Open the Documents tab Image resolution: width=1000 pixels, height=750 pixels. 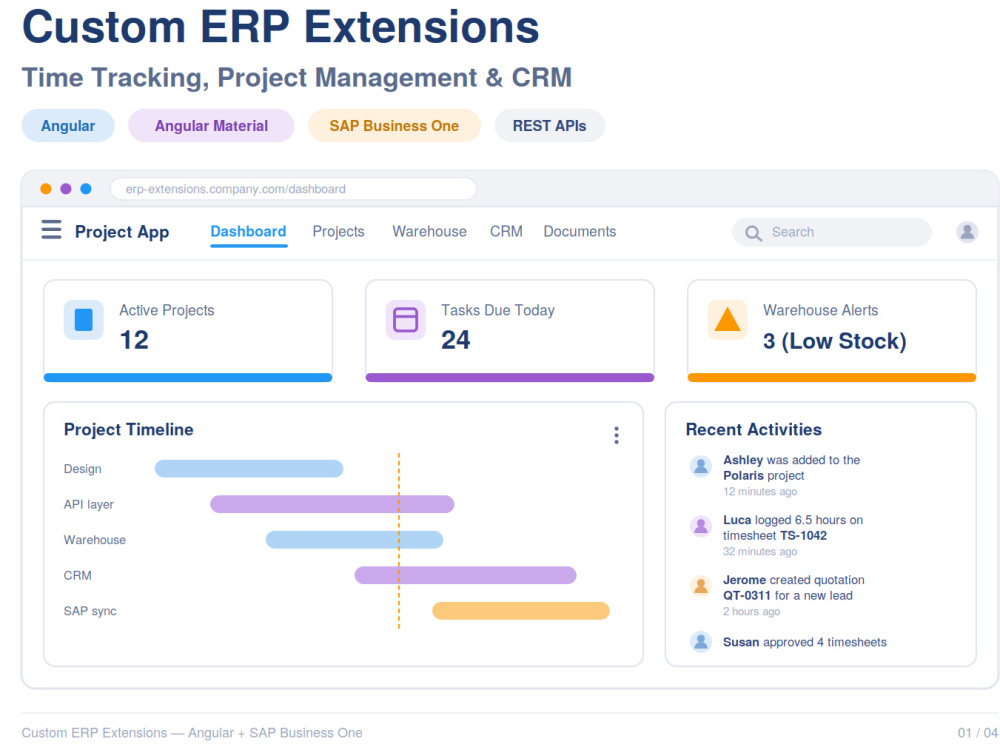pyautogui.click(x=580, y=232)
